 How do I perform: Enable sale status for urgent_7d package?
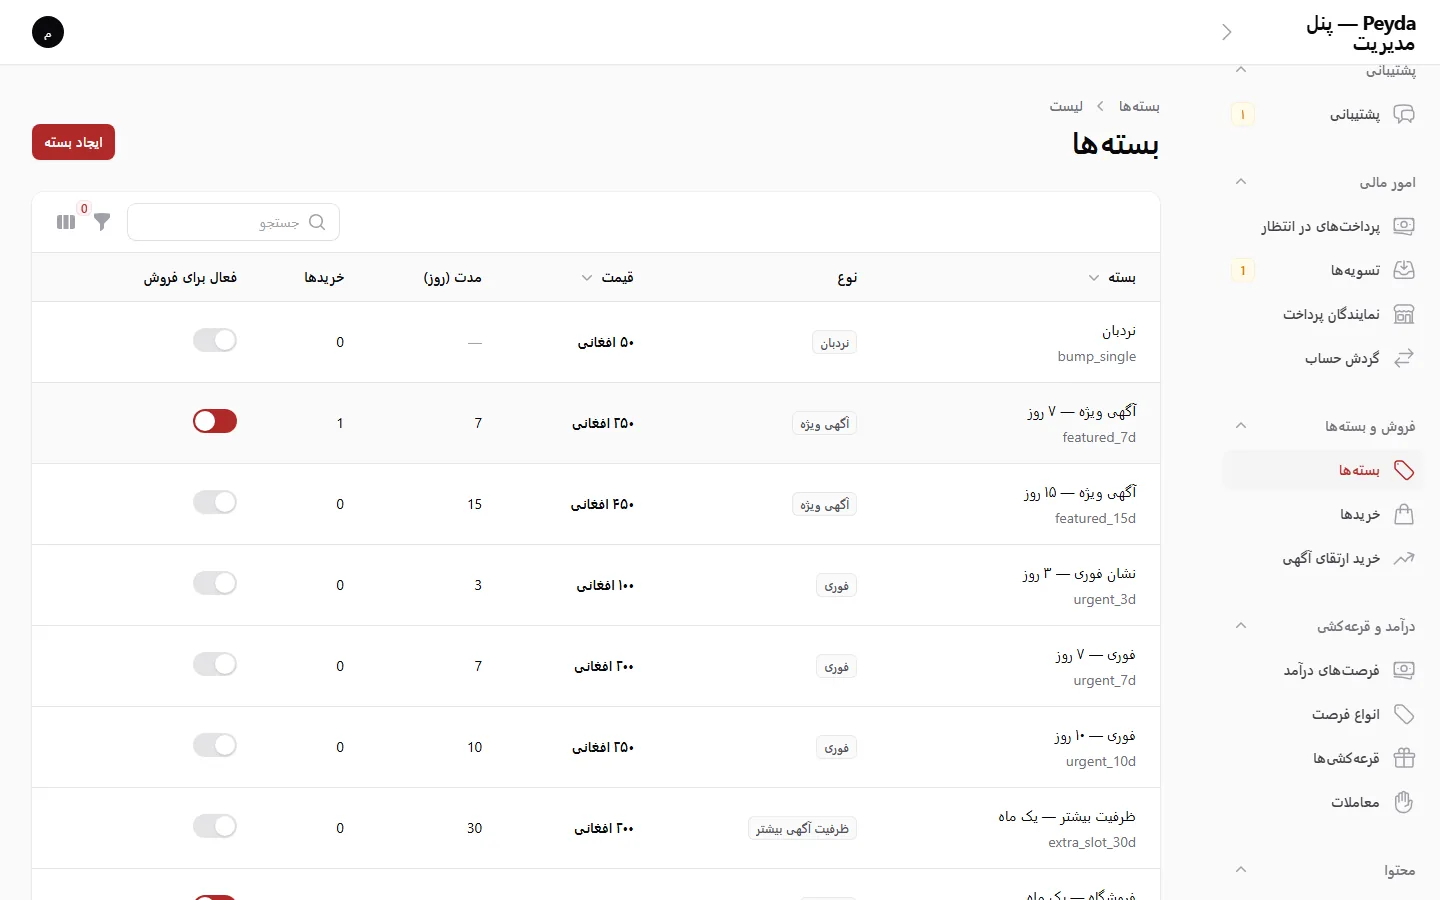(x=215, y=664)
